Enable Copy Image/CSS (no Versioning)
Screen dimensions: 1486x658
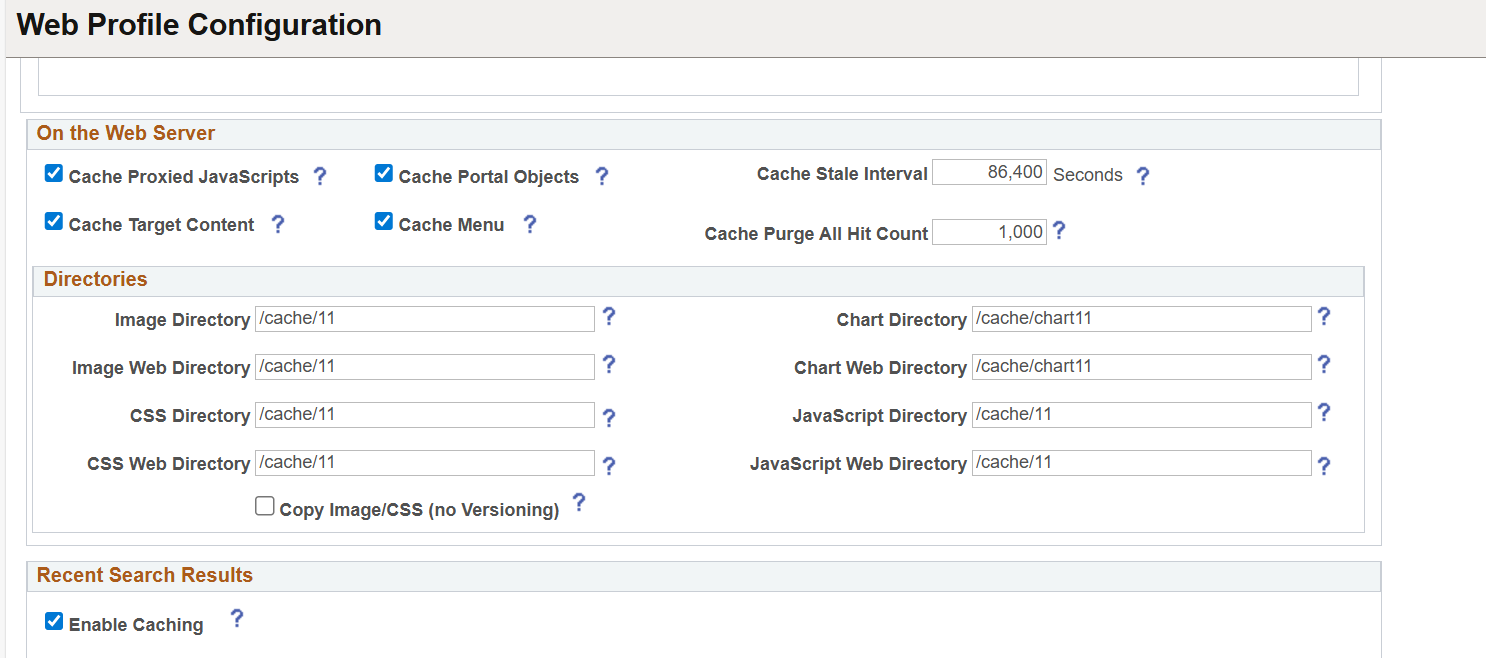265,507
